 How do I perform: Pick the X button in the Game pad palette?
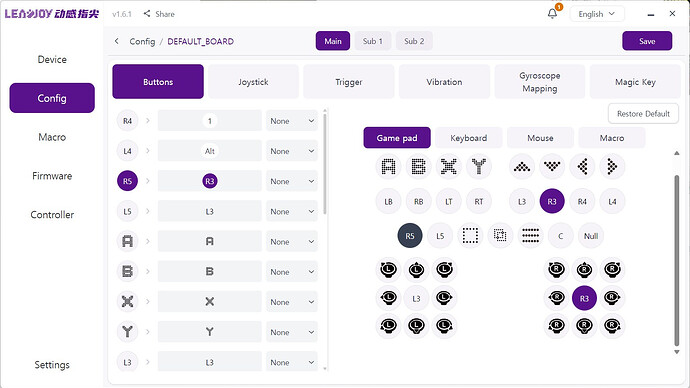pyautogui.click(x=448, y=167)
